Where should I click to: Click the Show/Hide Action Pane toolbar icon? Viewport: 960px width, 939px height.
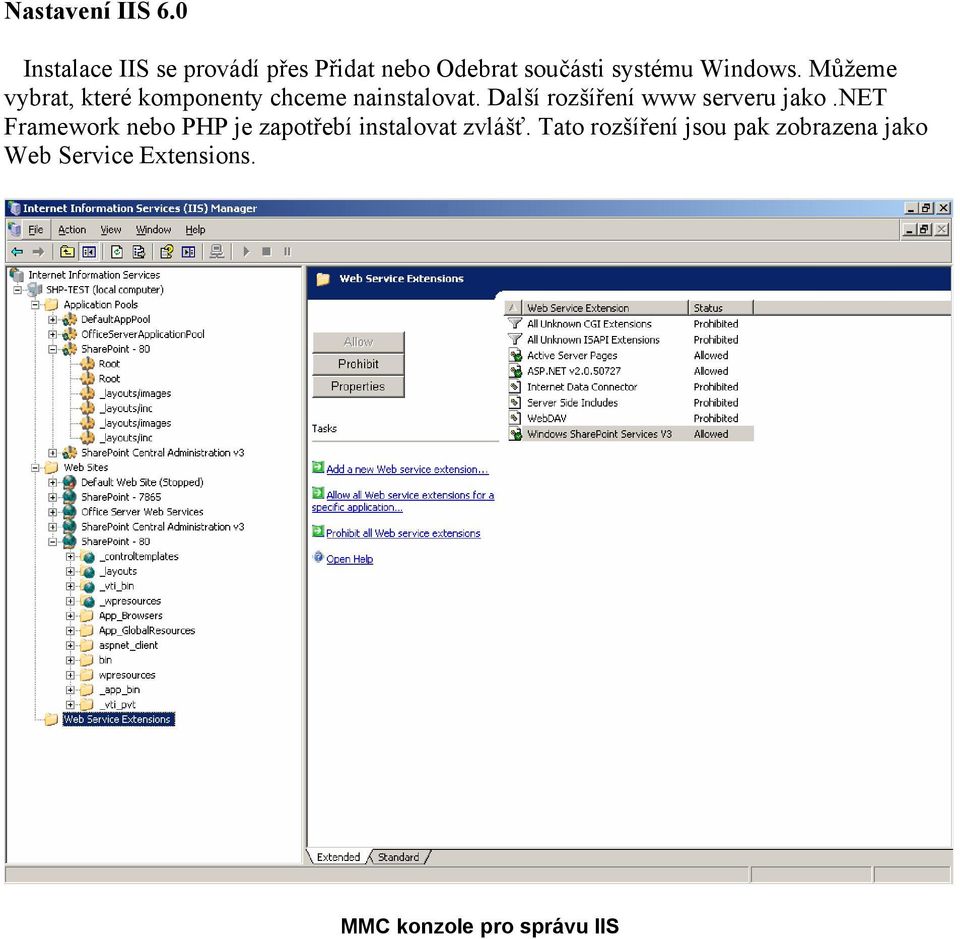coord(189,252)
